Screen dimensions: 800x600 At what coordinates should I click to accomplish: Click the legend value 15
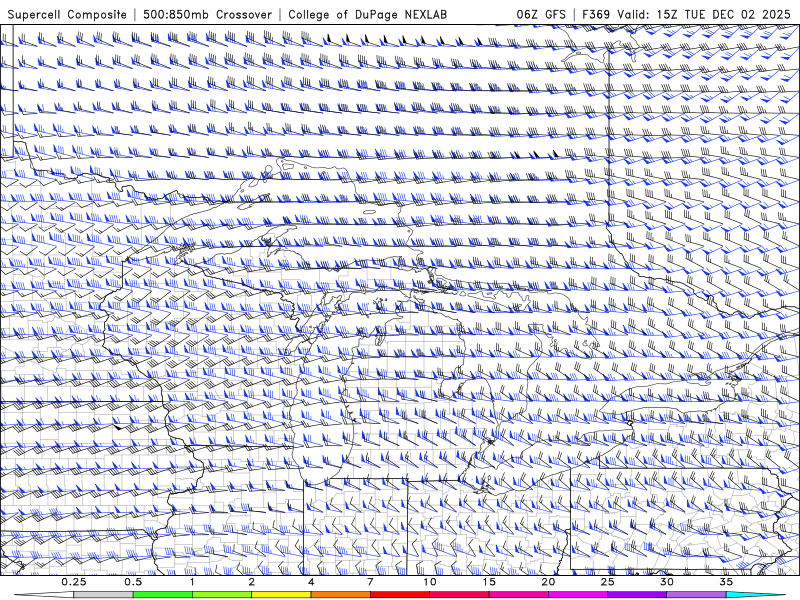click(x=489, y=582)
